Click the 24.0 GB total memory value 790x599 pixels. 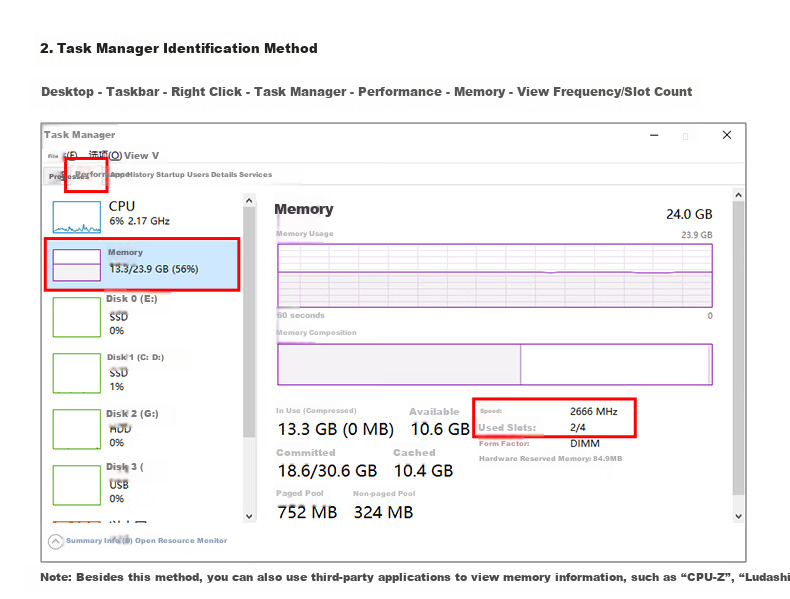[x=689, y=214]
